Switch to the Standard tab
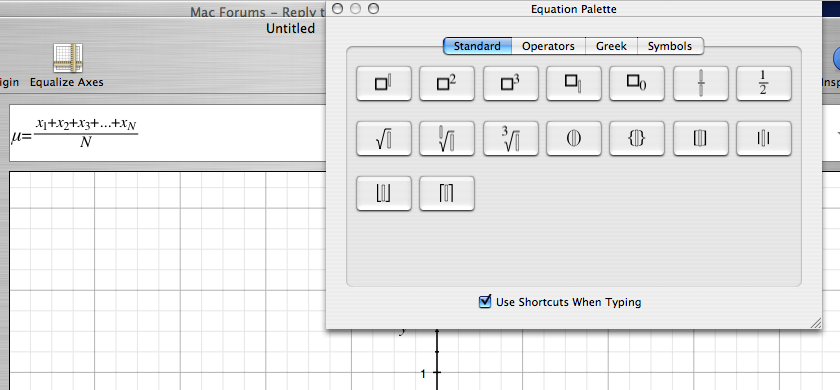Viewport: 840px width, 390px height. click(477, 46)
